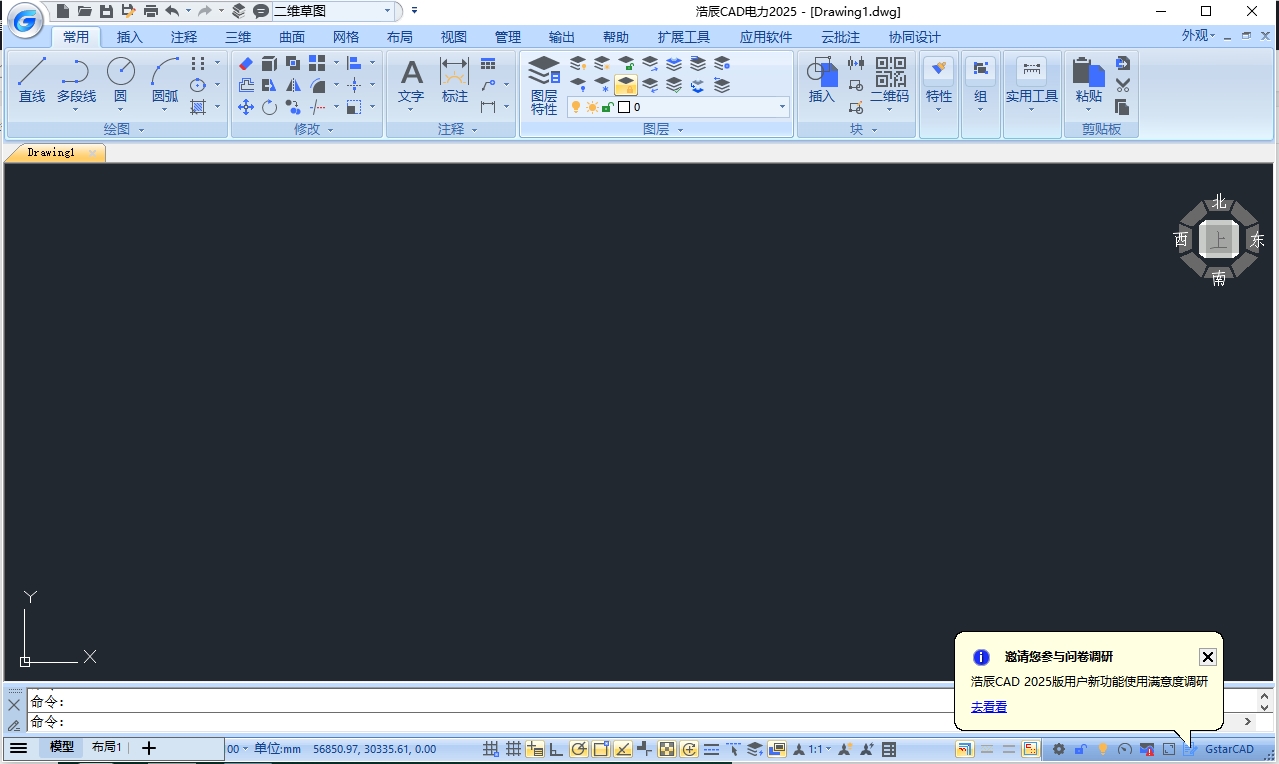Click the layer color swatch box
This screenshot has height=764, width=1279.
(624, 107)
